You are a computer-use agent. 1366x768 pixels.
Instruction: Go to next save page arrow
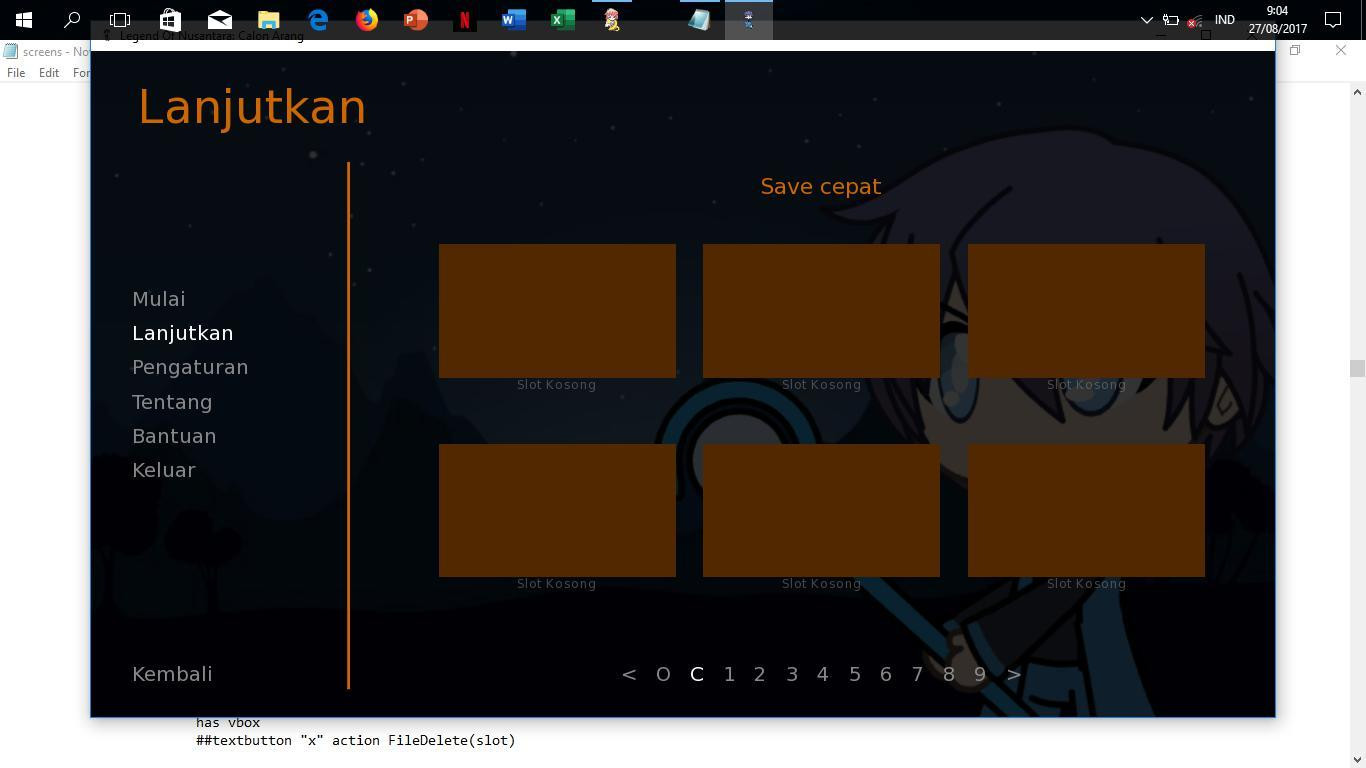[1014, 674]
